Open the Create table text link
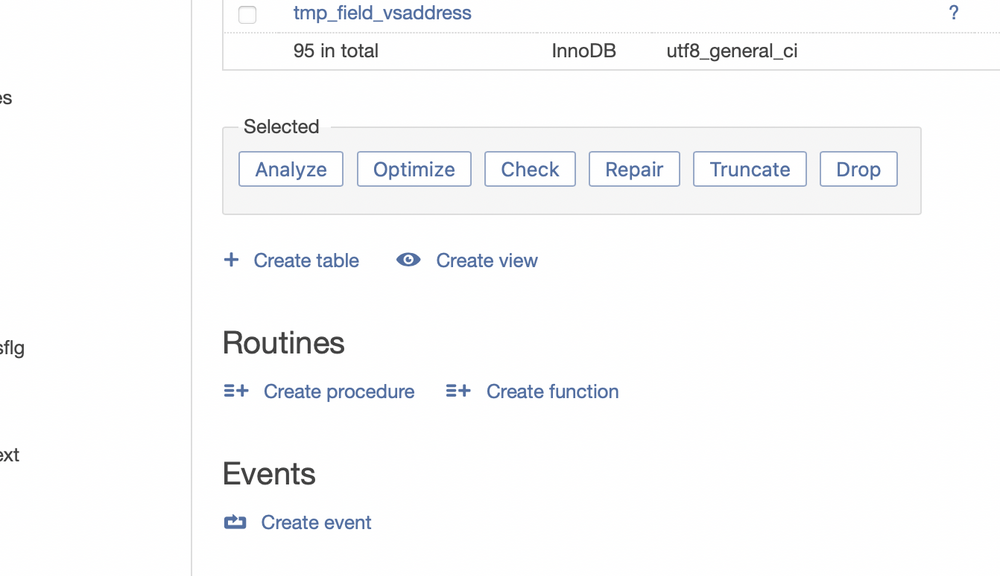 click(306, 260)
